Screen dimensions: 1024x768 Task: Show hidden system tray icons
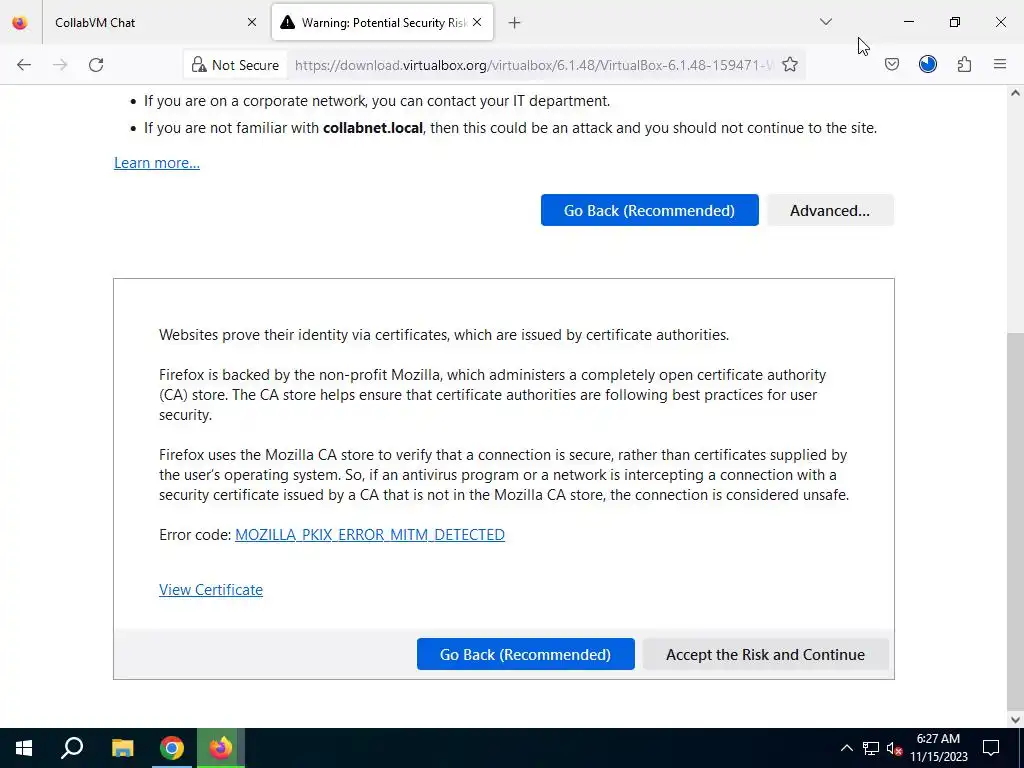click(x=846, y=748)
